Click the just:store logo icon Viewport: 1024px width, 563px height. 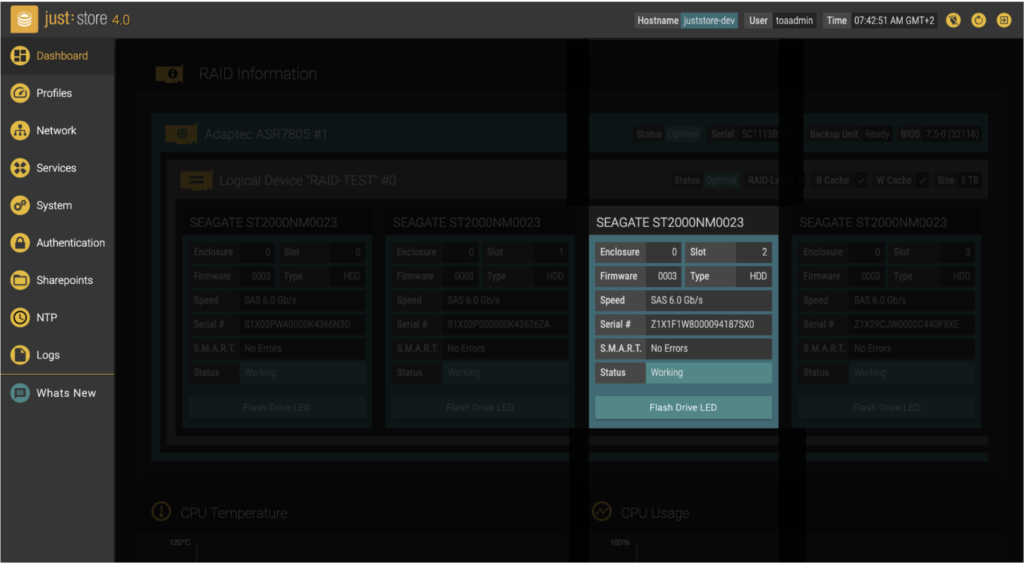tap(24, 20)
